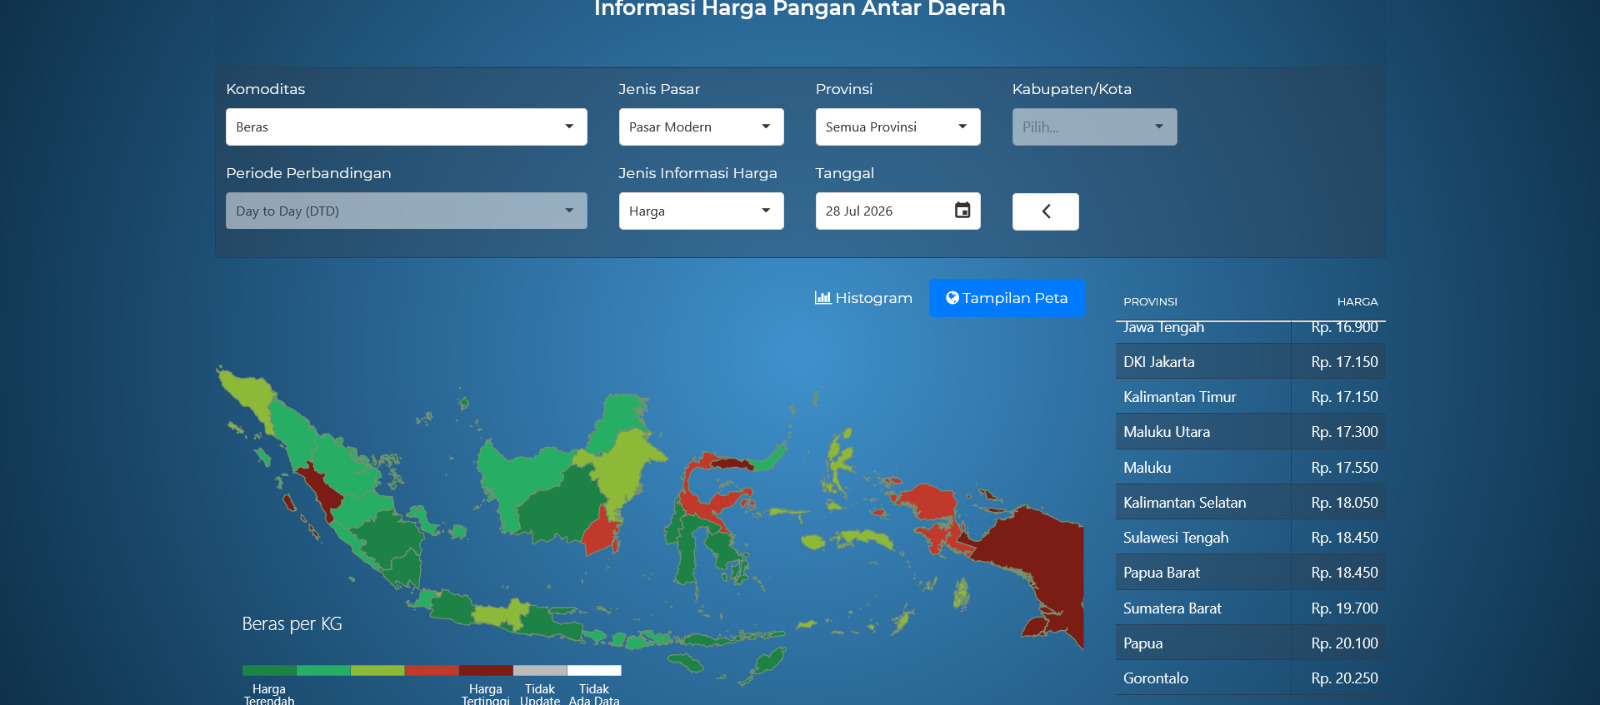Select the Maluku Utara row
The height and width of the screenshot is (705, 1600).
[1250, 432]
